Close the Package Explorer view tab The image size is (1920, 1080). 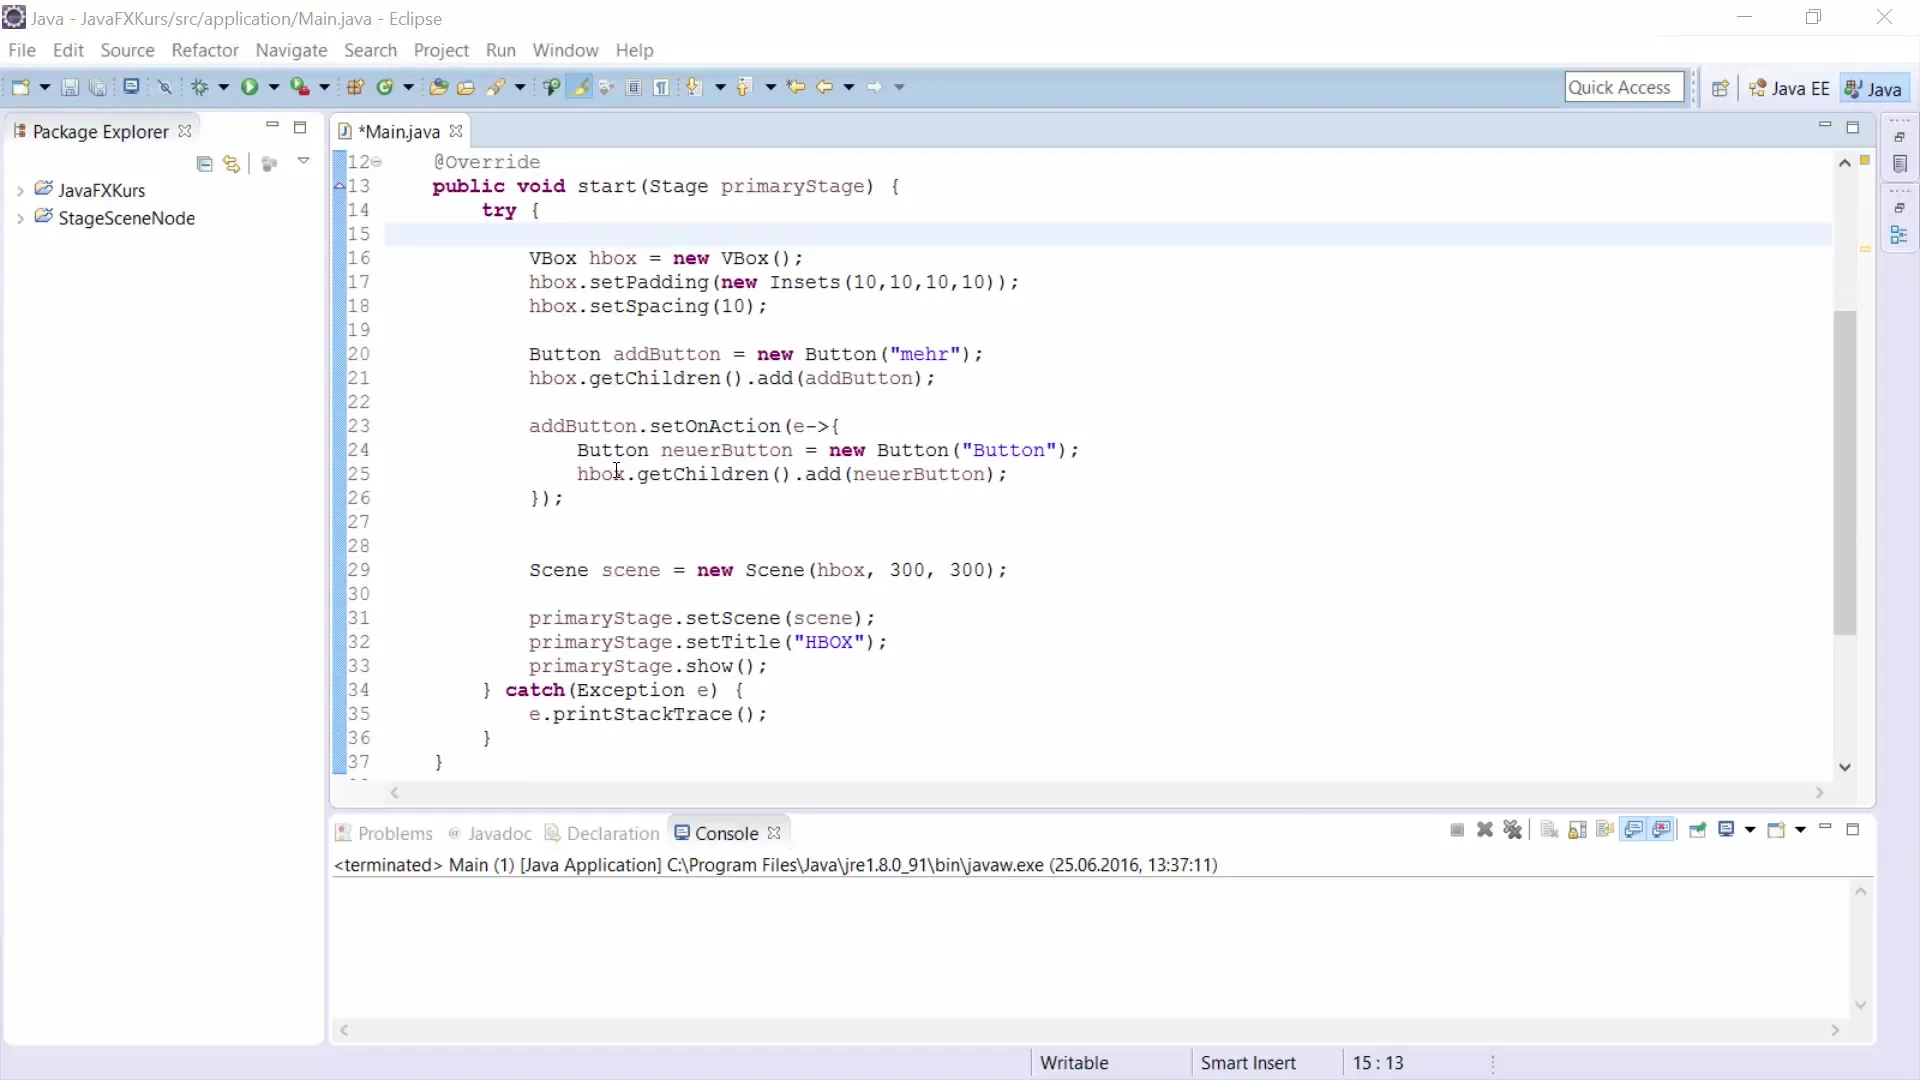click(x=184, y=131)
